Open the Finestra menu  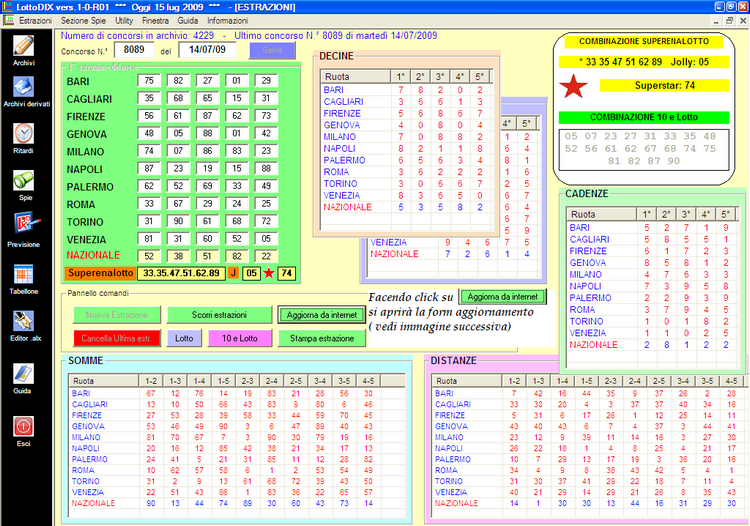click(155, 20)
